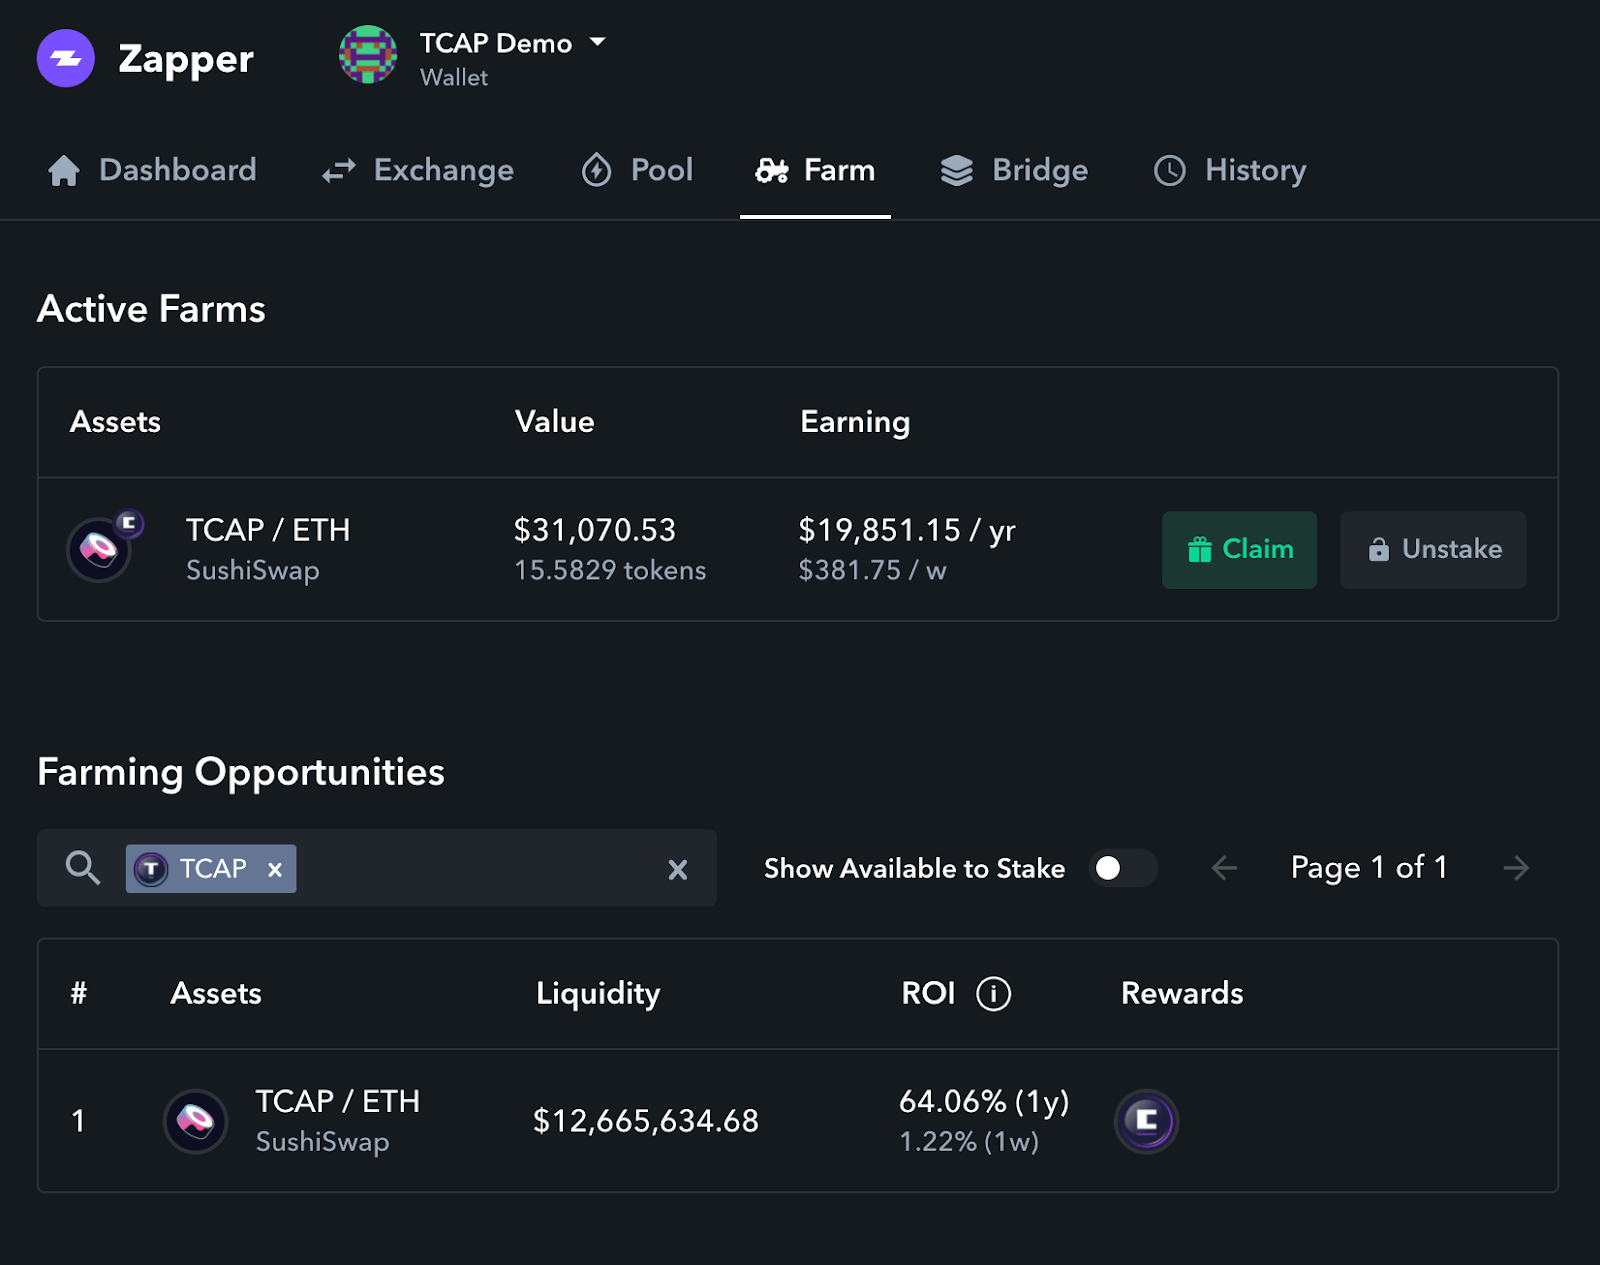1600x1265 pixels.
Task: Click the 1.22% (1w) ROI value
Action: (969, 1141)
